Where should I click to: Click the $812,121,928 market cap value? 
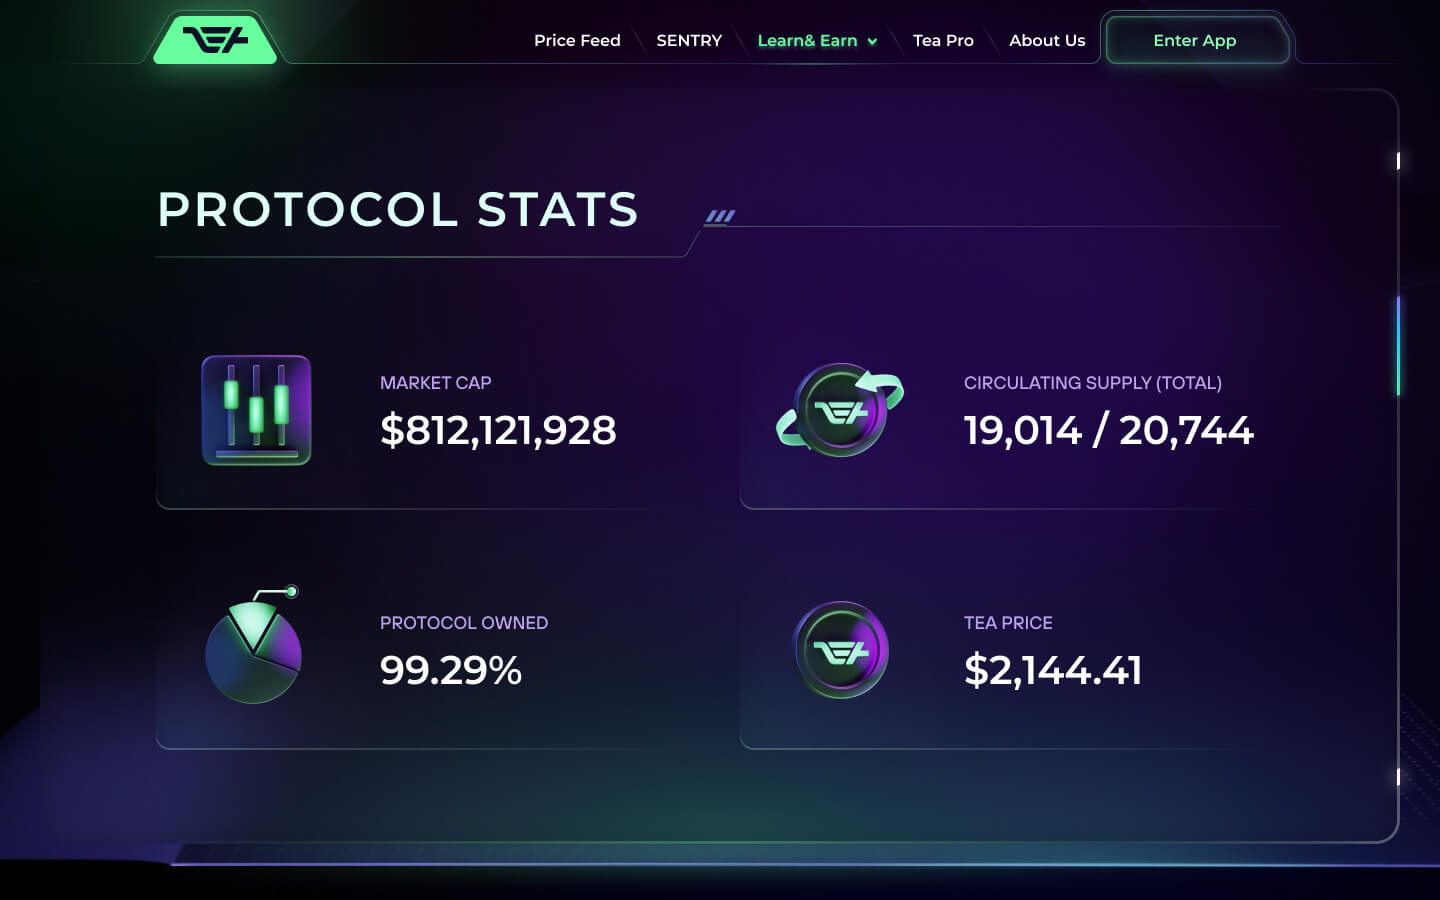498,431
